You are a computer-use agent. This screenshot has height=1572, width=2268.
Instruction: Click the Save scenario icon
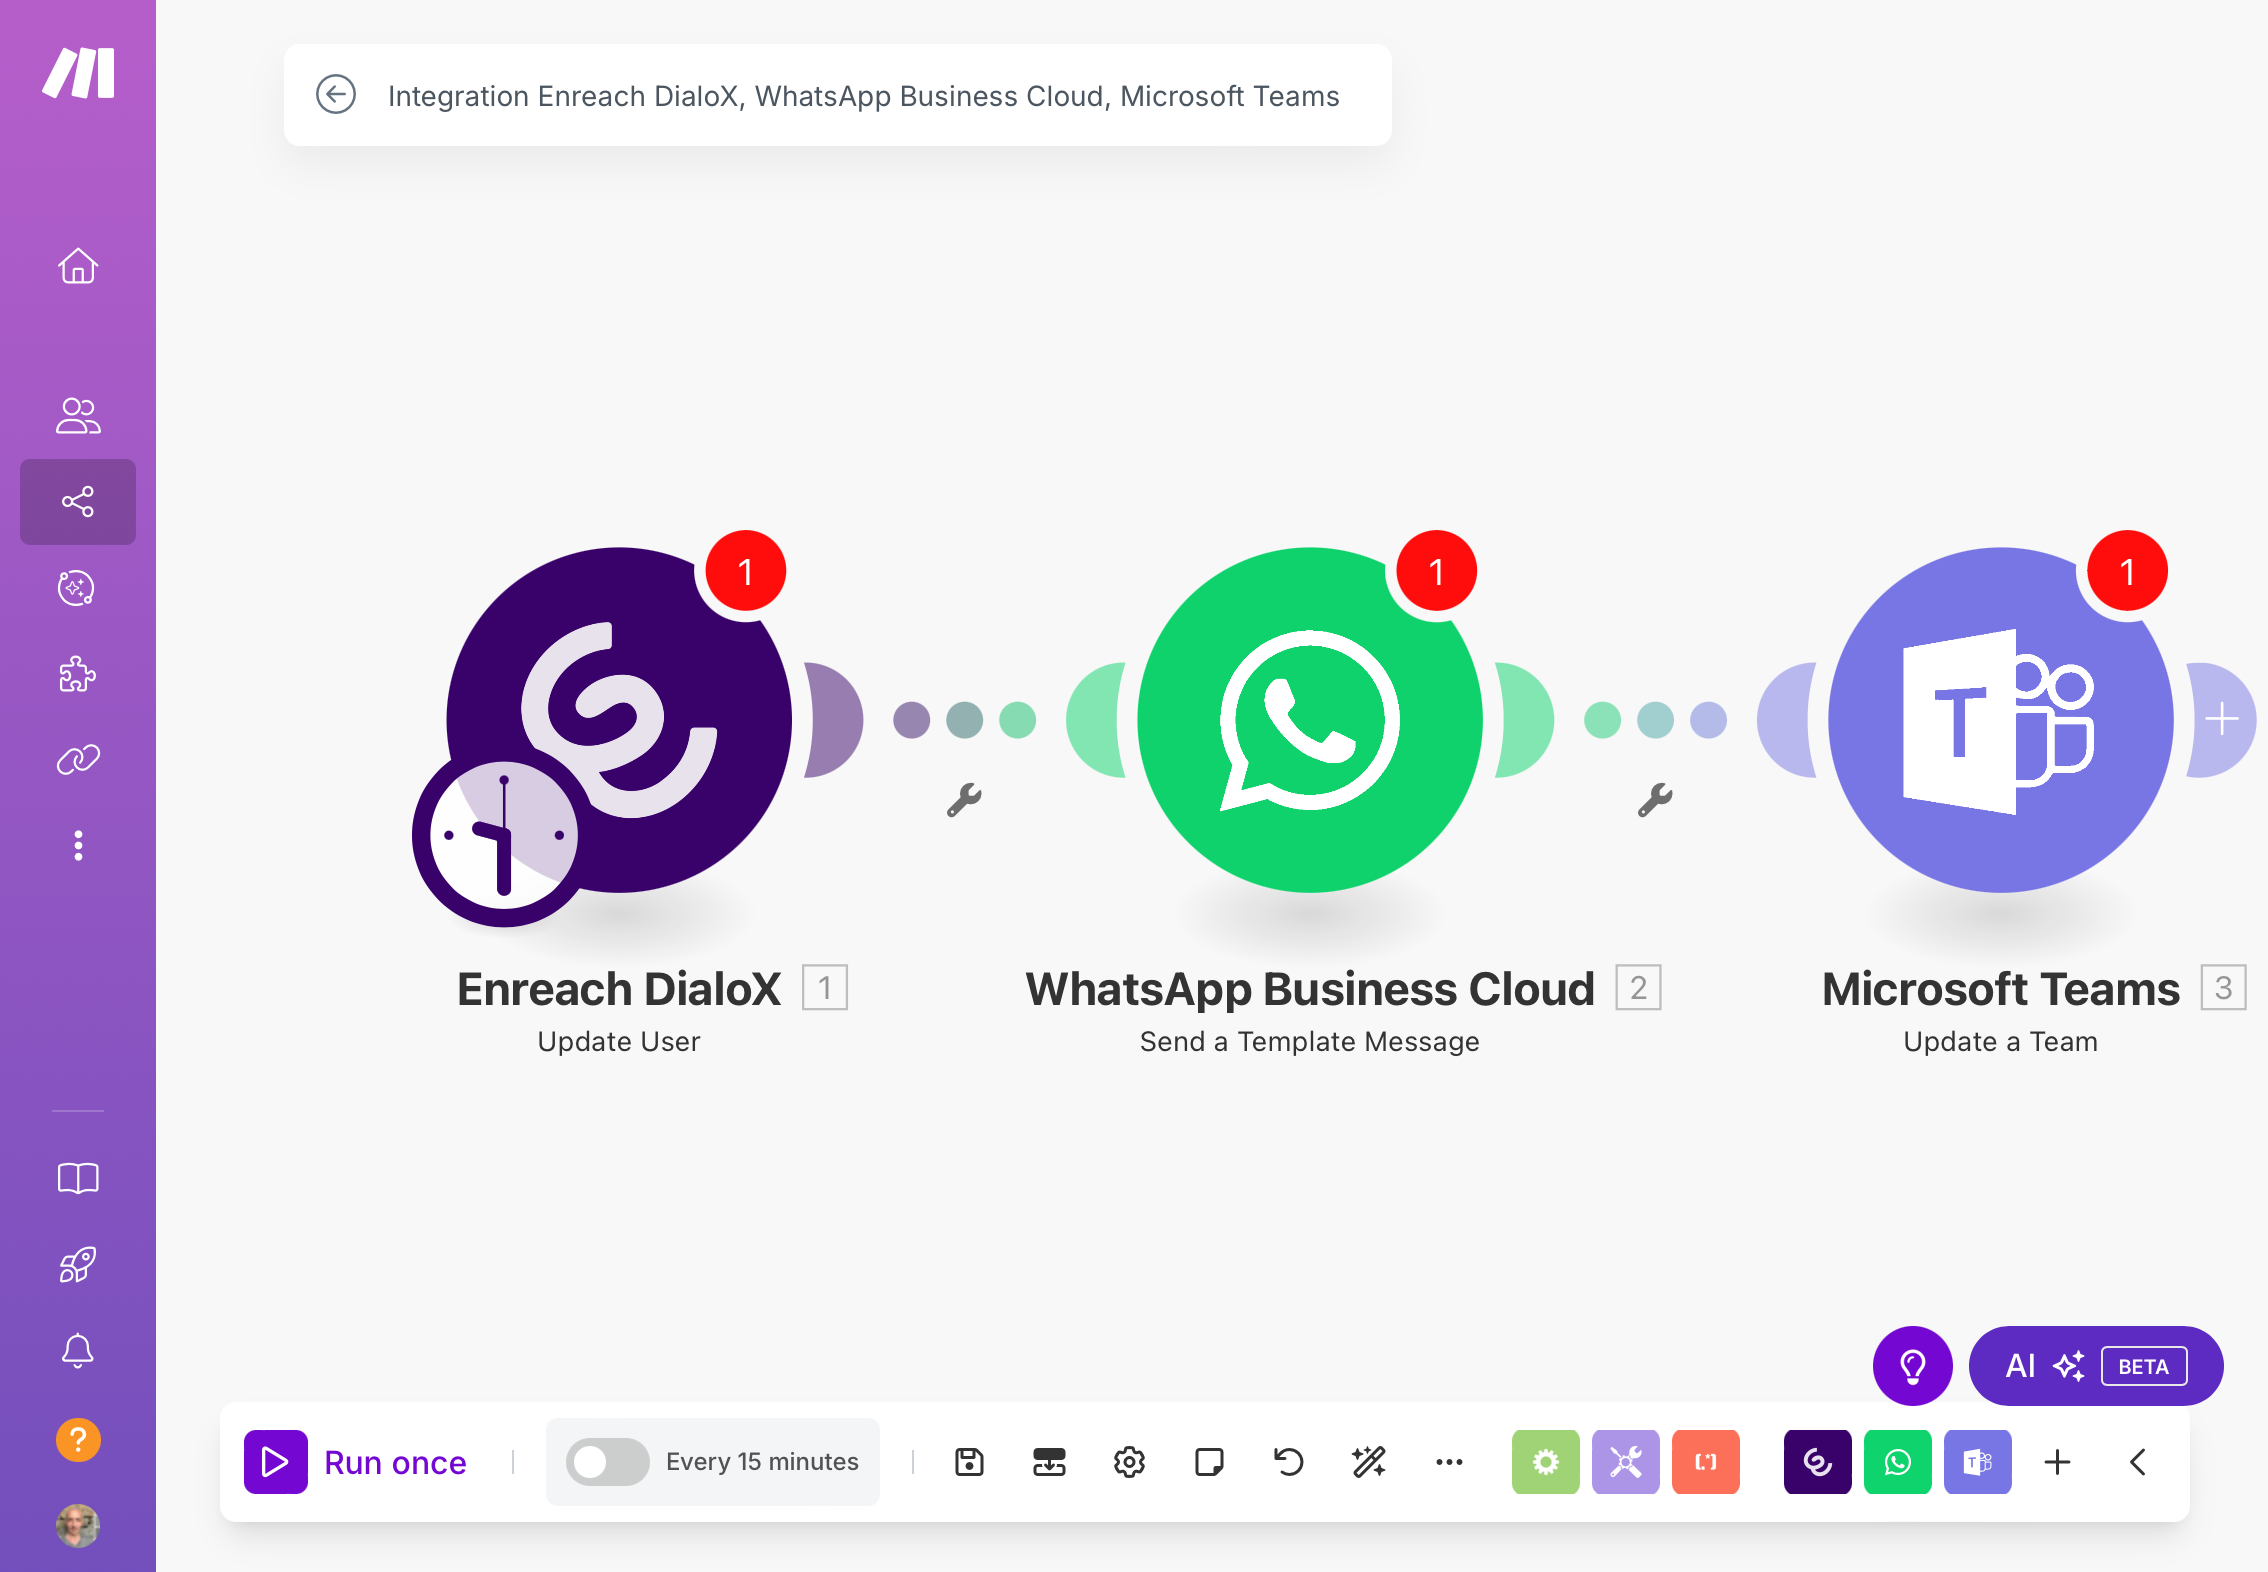pos(969,1462)
